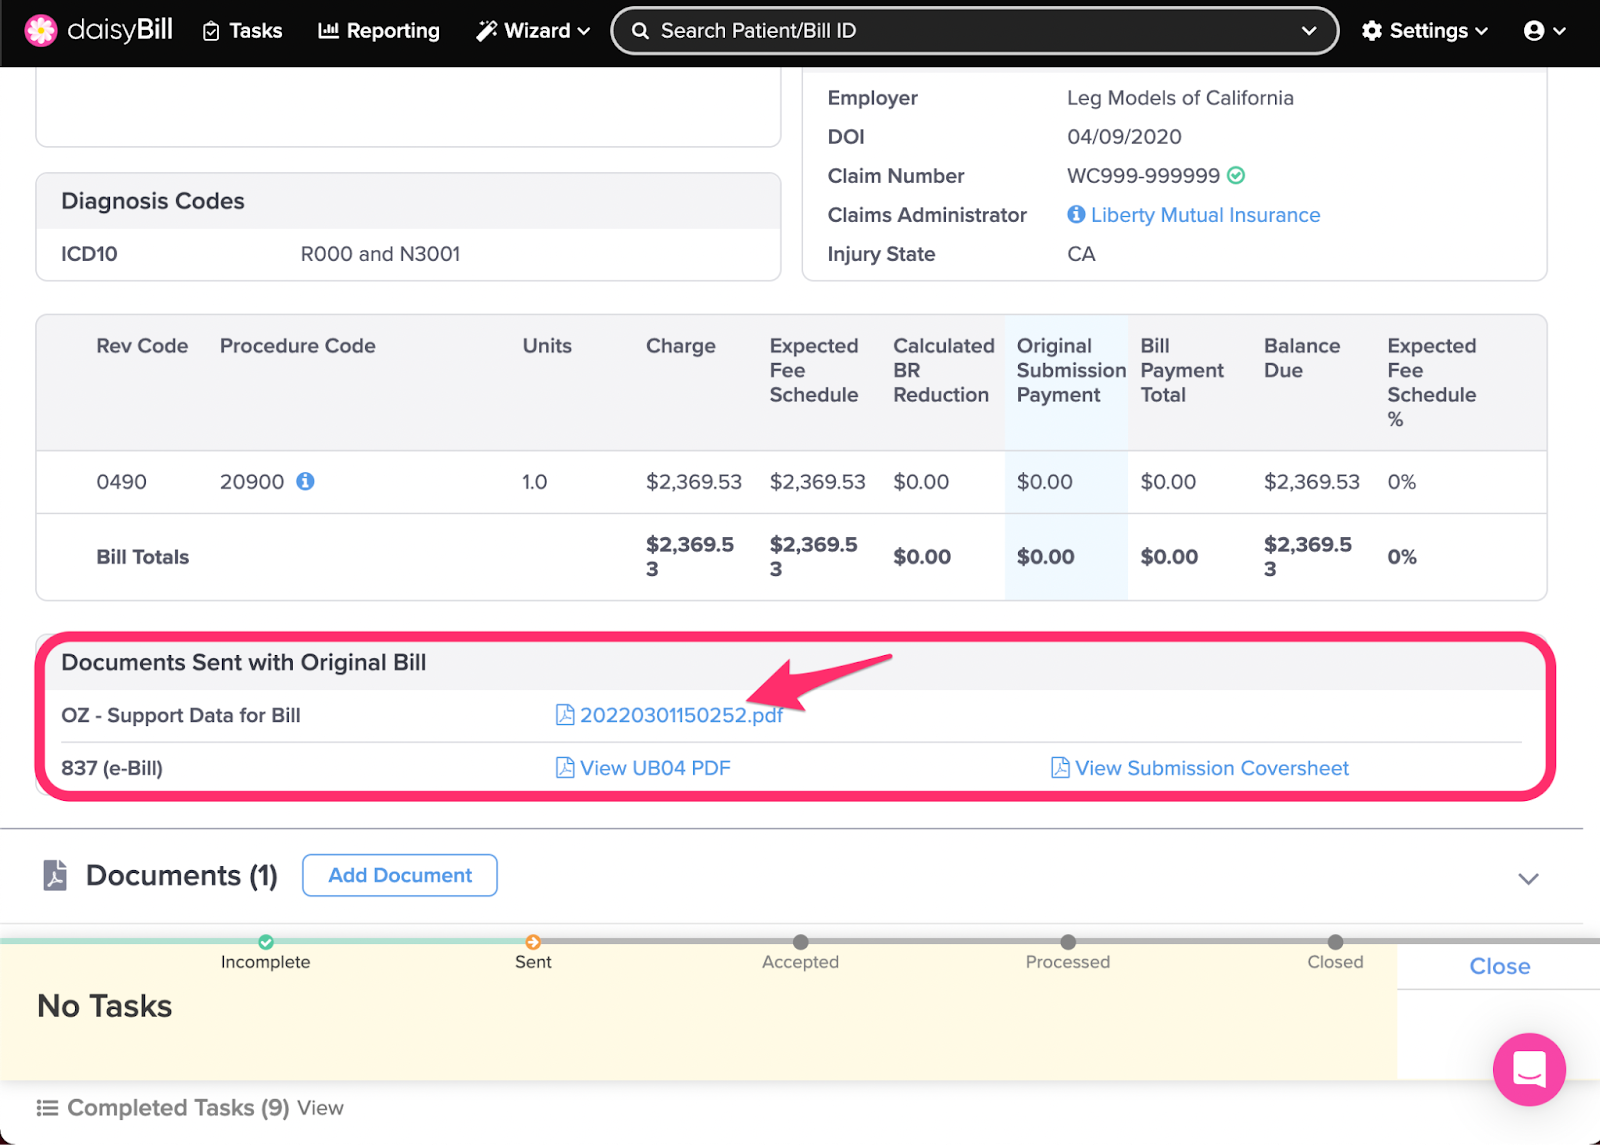Click the Procedure Code column header
Image resolution: width=1600 pixels, height=1145 pixels.
[x=298, y=346]
